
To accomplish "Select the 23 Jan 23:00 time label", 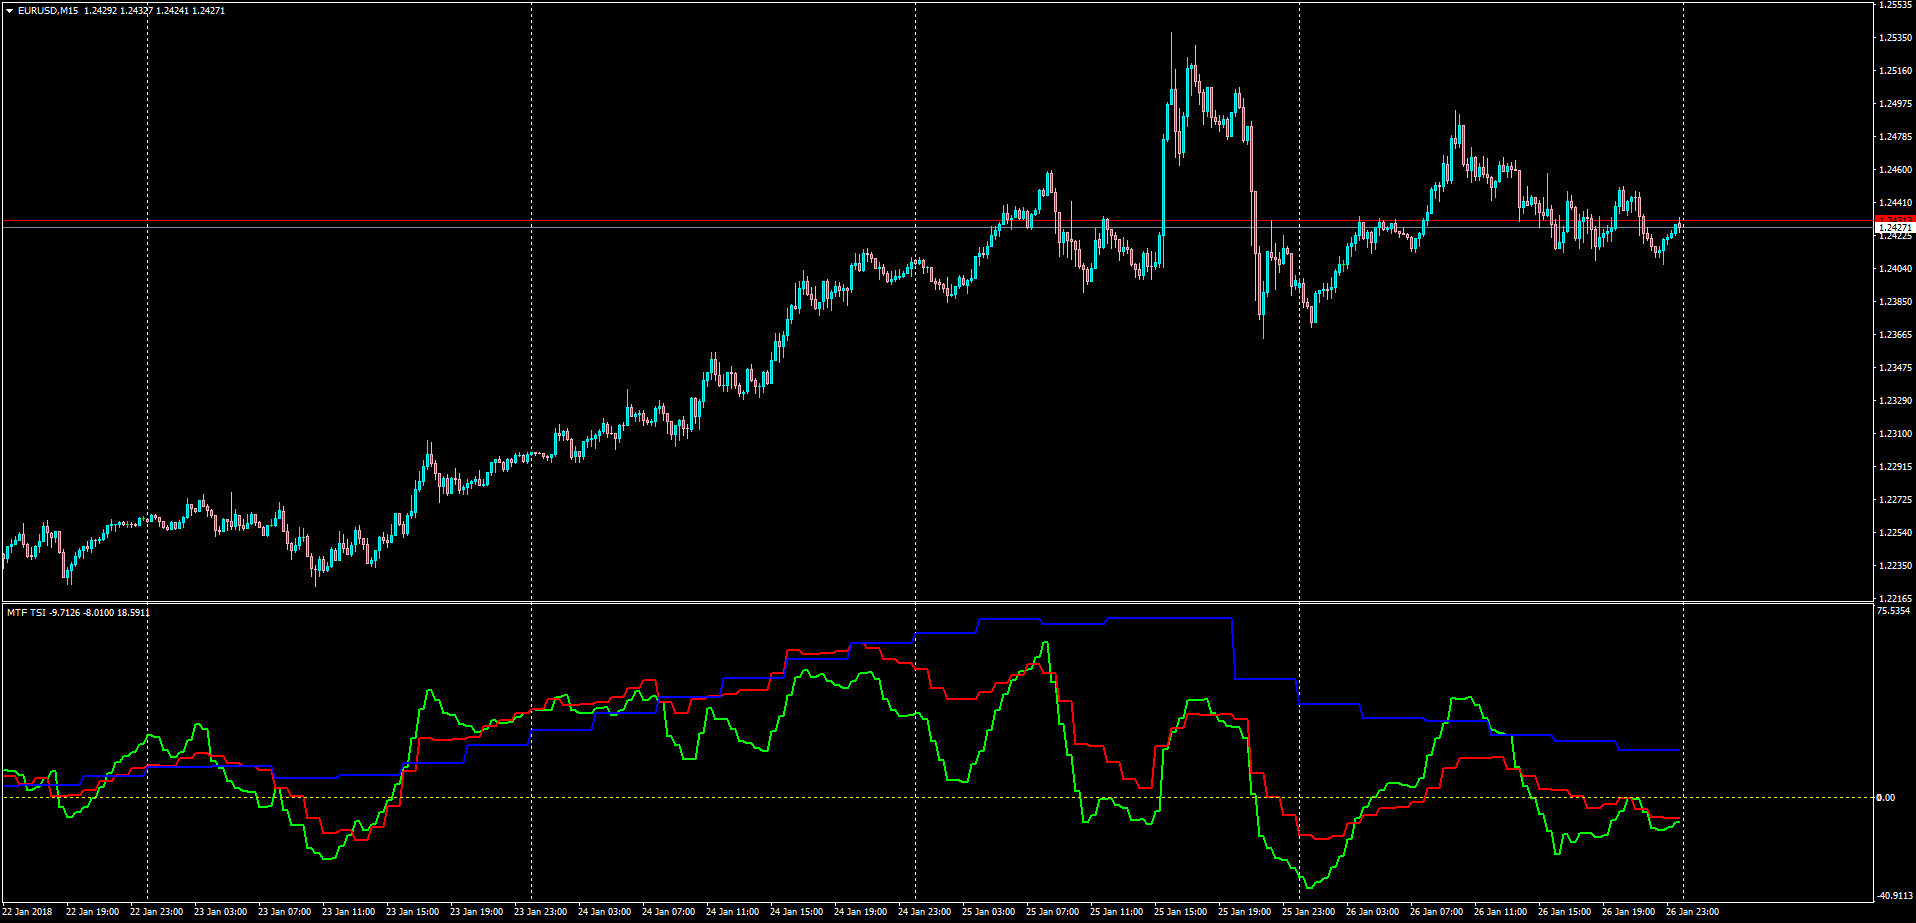I will pyautogui.click(x=541, y=912).
